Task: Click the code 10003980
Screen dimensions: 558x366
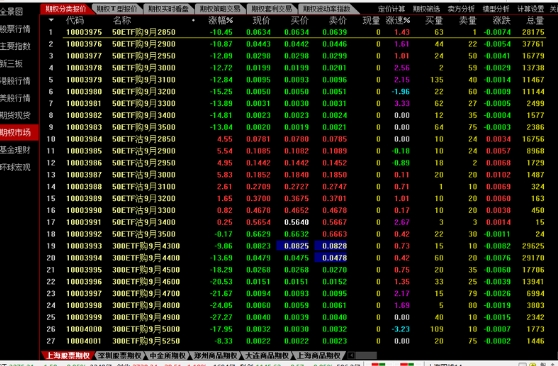Action: [84, 92]
